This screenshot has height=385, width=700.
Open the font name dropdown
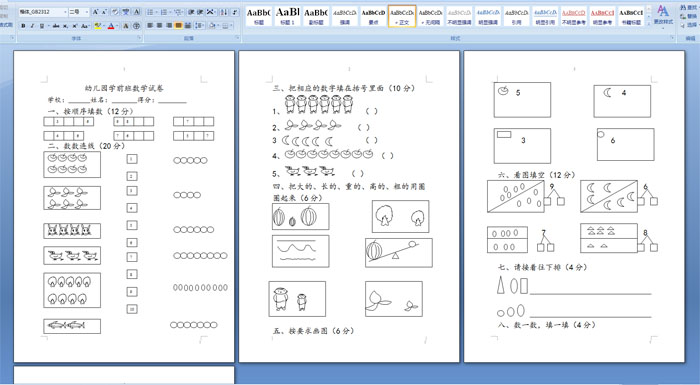(x=43, y=12)
